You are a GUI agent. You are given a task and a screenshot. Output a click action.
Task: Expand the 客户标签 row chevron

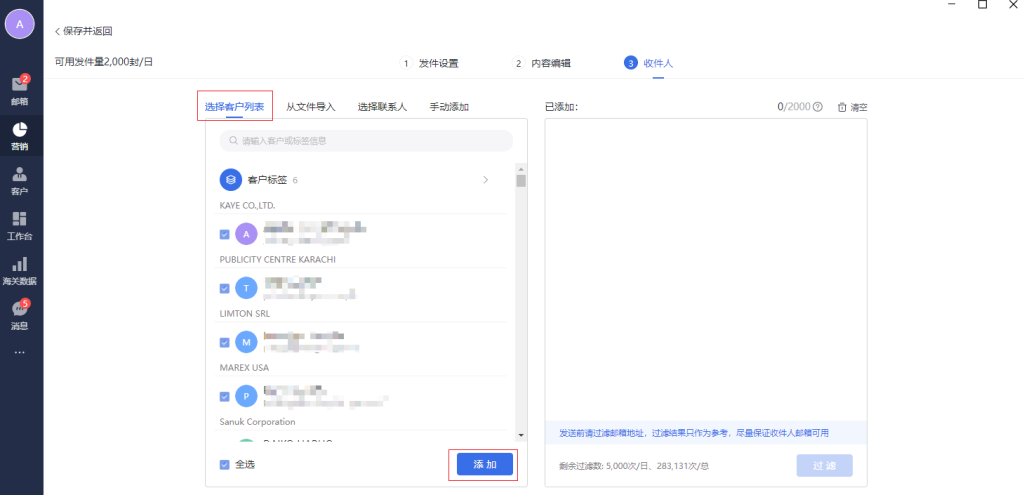coord(485,180)
